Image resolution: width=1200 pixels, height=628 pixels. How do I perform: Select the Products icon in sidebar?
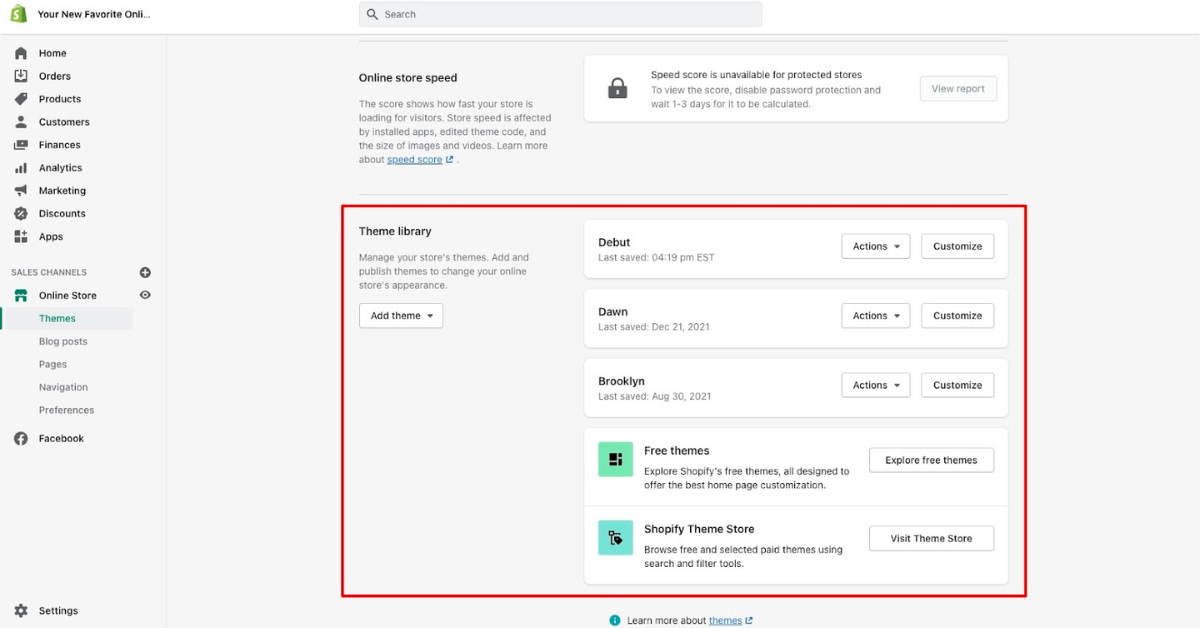tap(22, 98)
